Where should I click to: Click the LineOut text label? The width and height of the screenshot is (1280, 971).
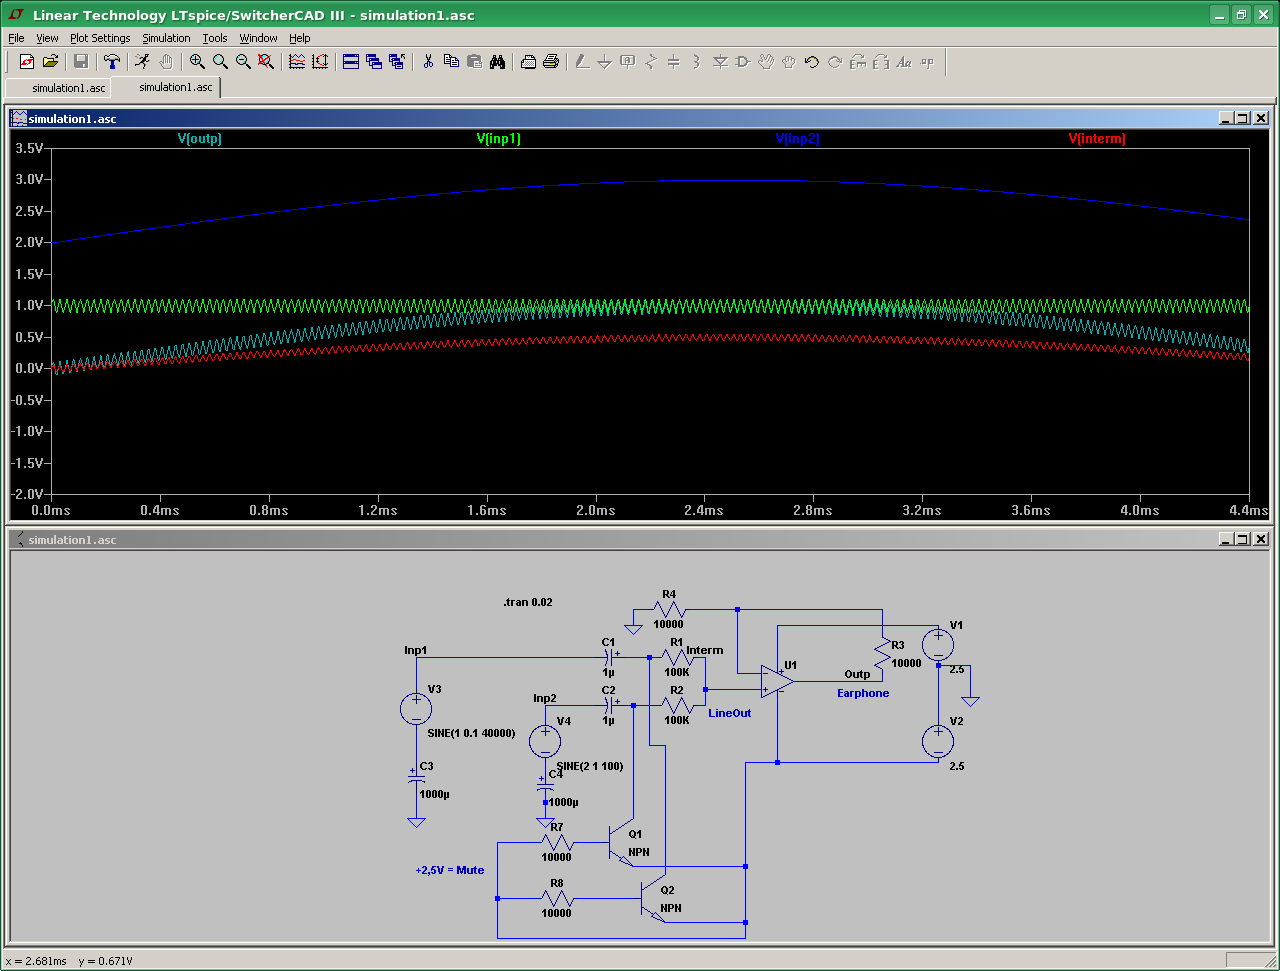(x=730, y=713)
